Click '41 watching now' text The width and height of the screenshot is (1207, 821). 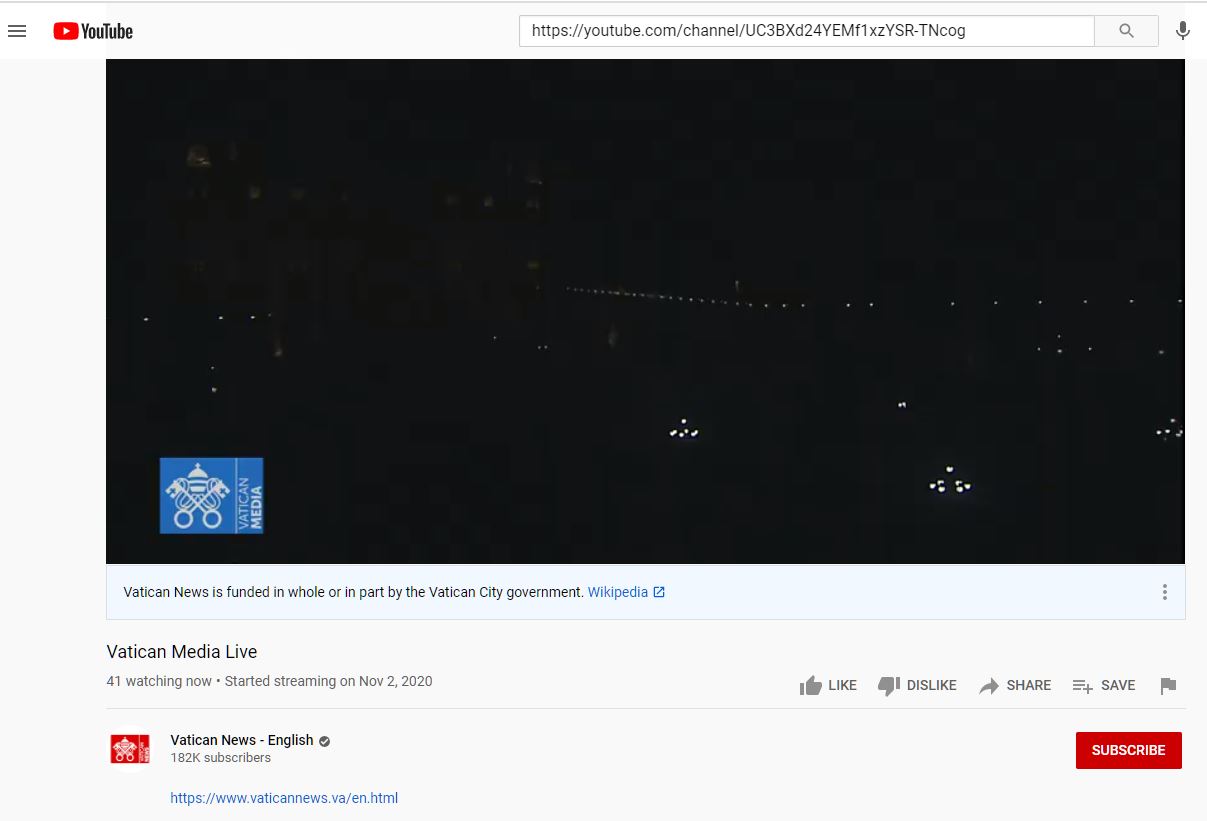[159, 681]
